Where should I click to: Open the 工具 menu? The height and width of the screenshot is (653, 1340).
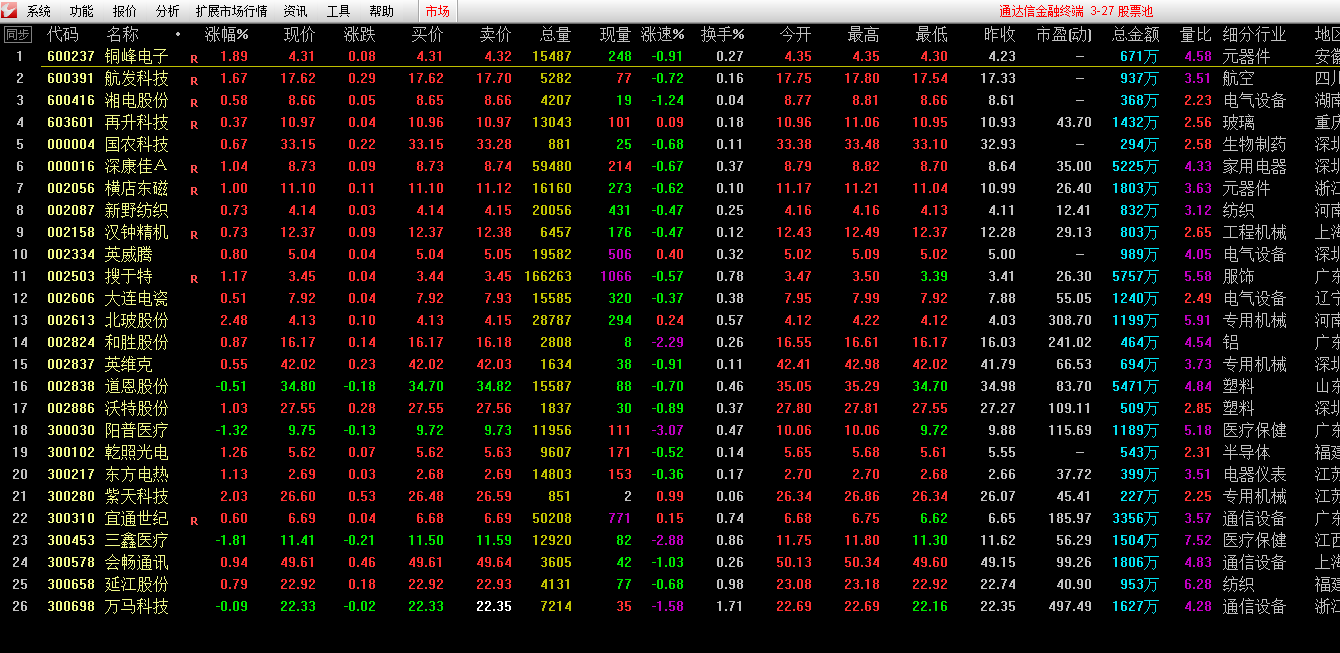(338, 11)
